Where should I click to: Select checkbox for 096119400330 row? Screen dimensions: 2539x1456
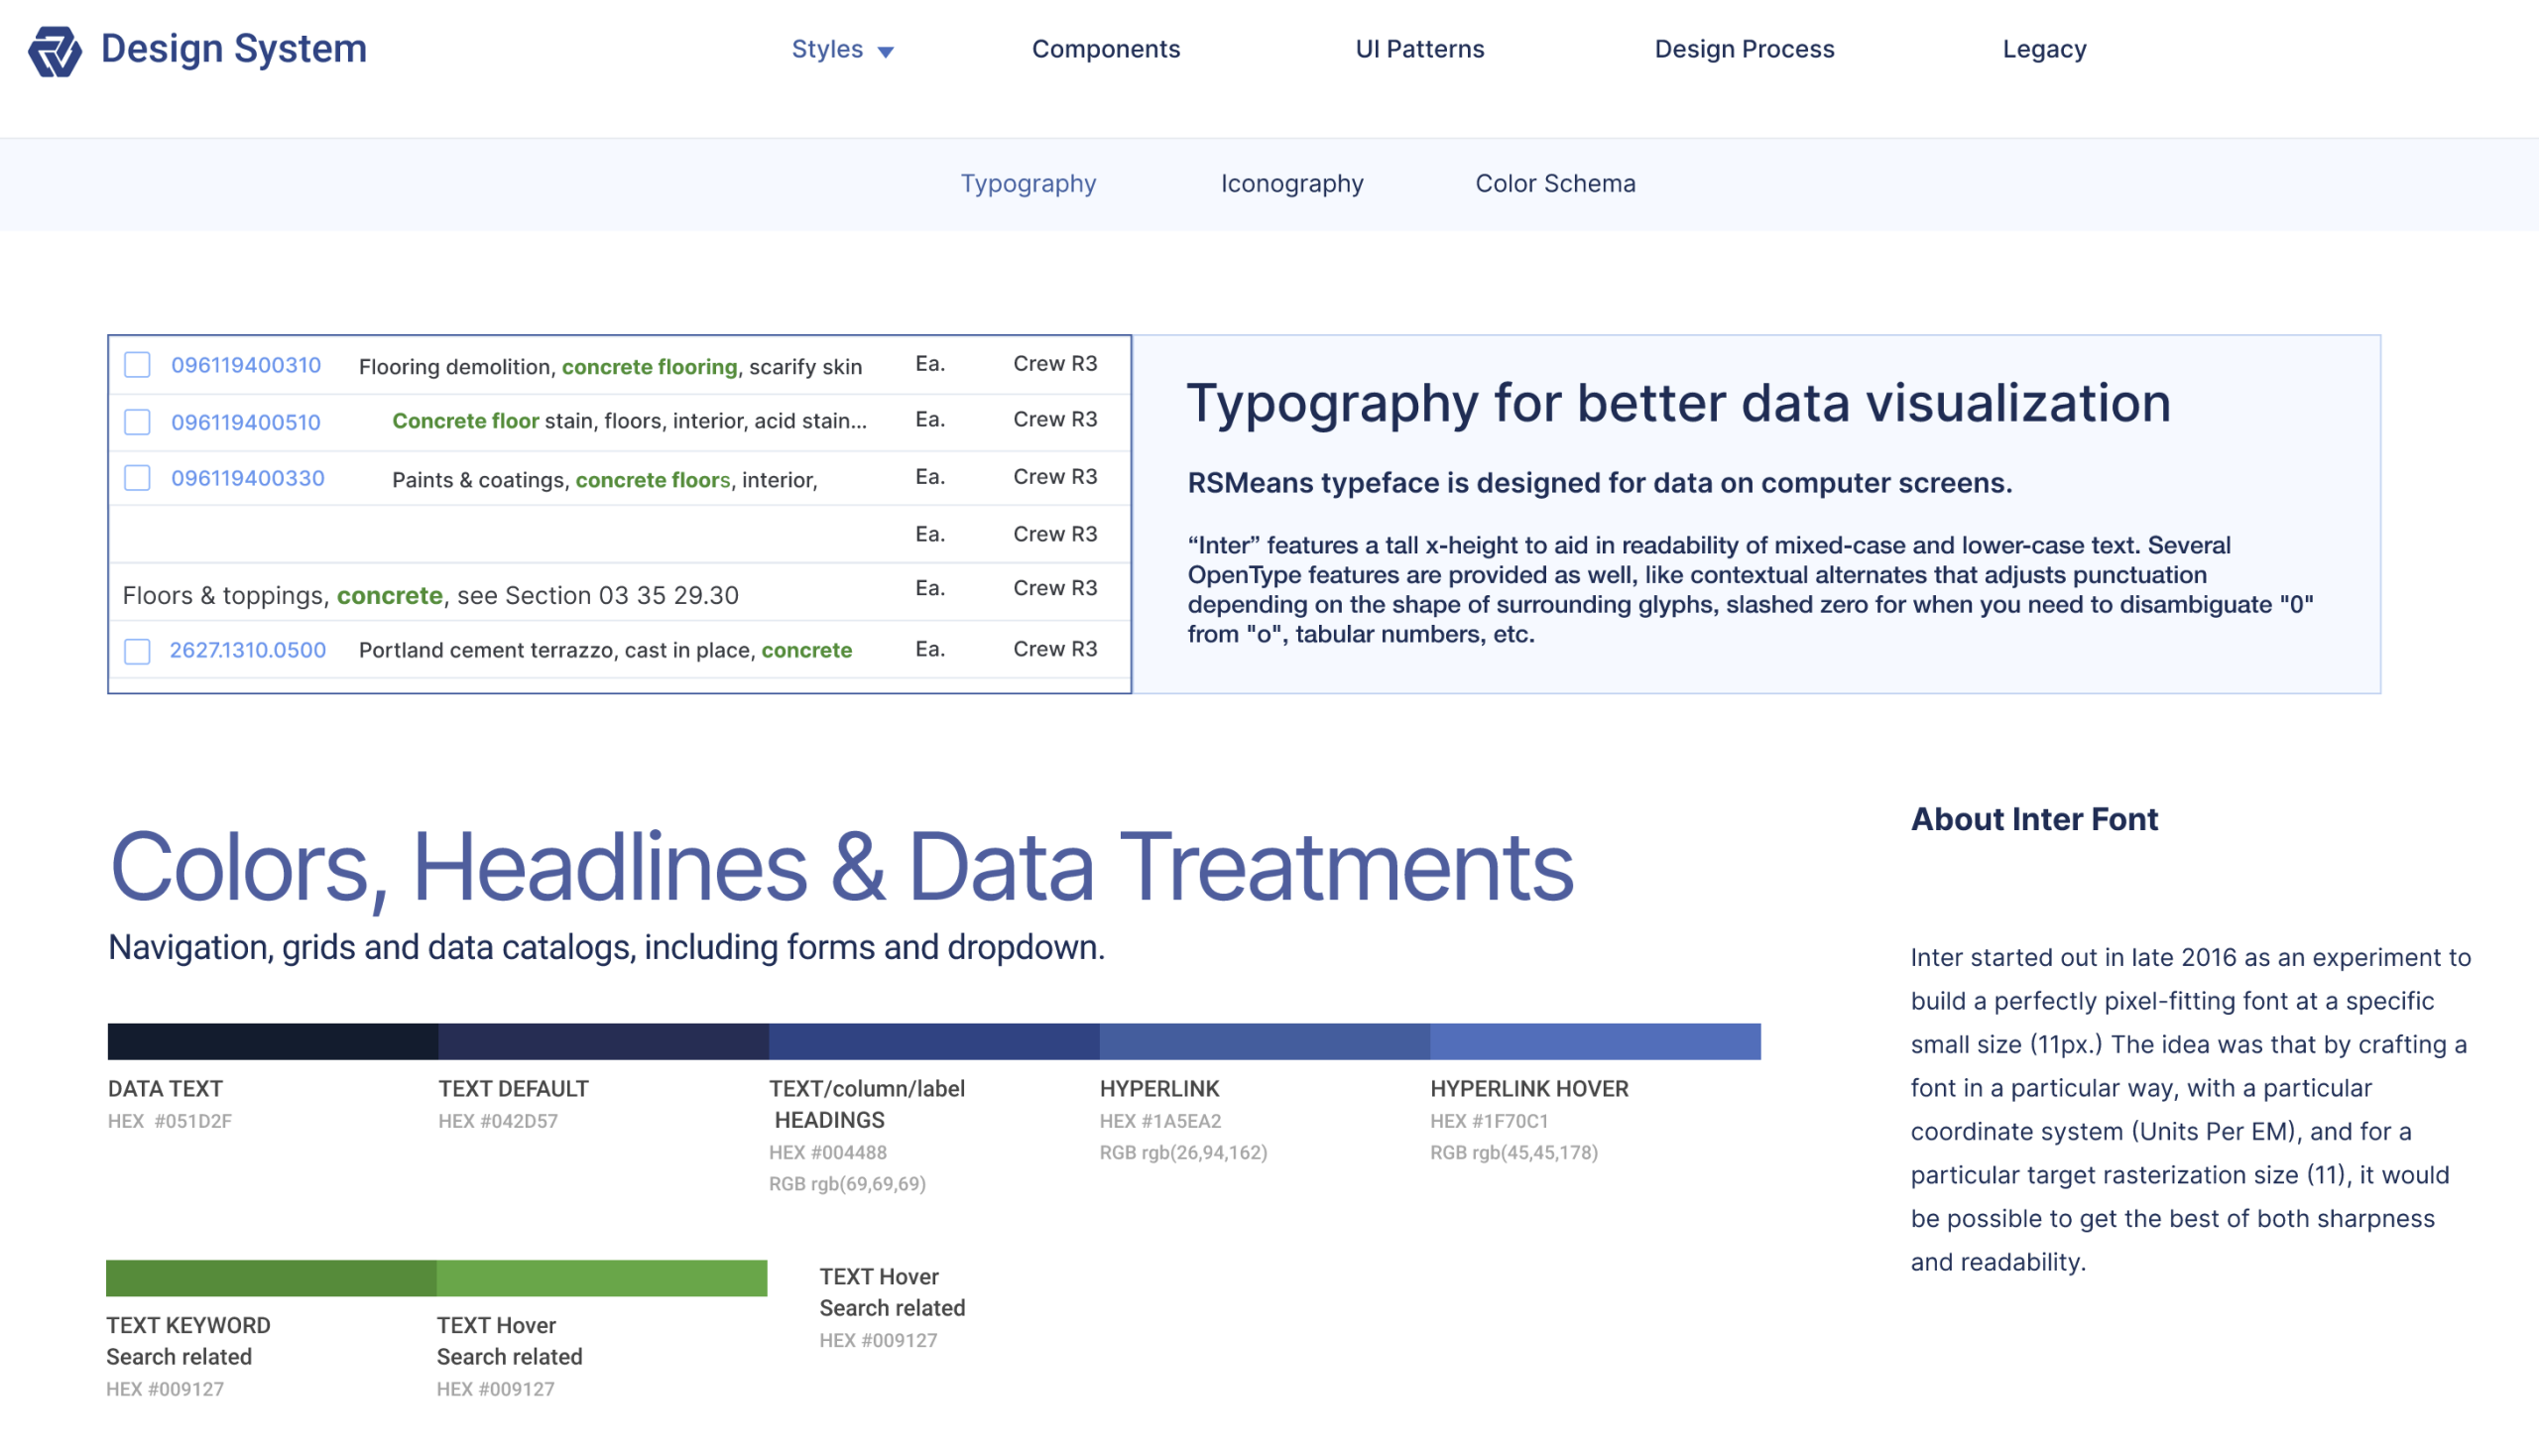(137, 478)
